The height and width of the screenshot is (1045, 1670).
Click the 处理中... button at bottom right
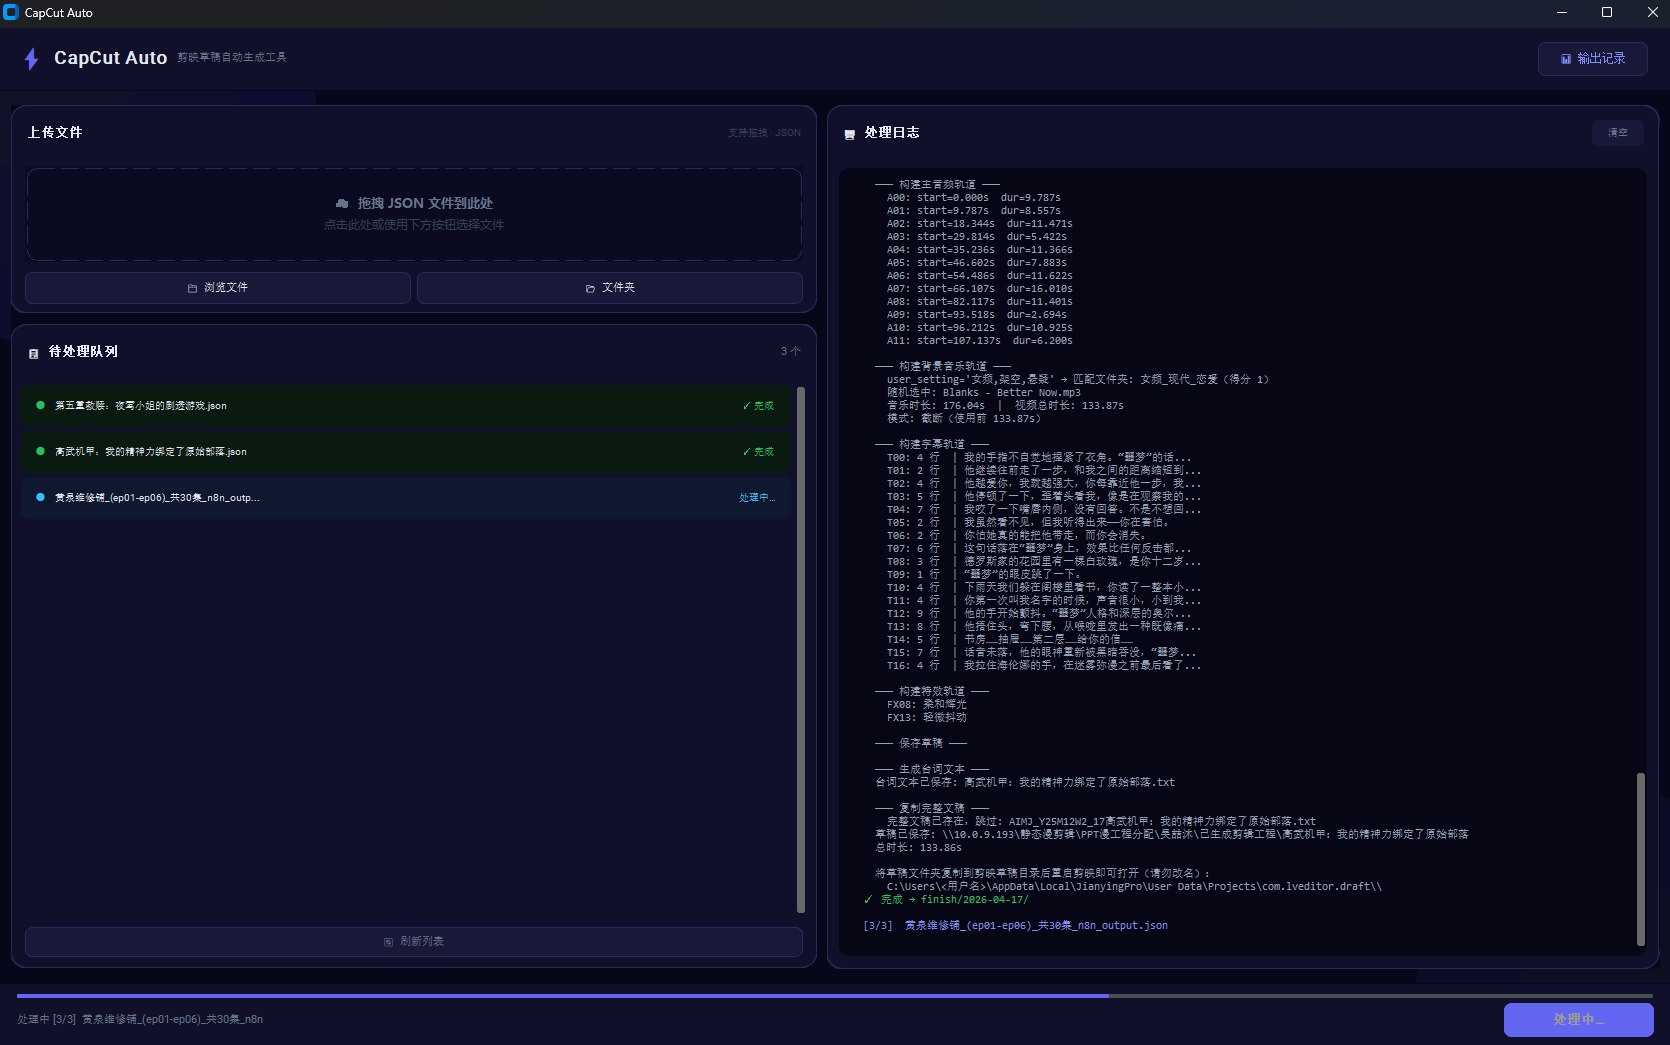(1578, 1020)
